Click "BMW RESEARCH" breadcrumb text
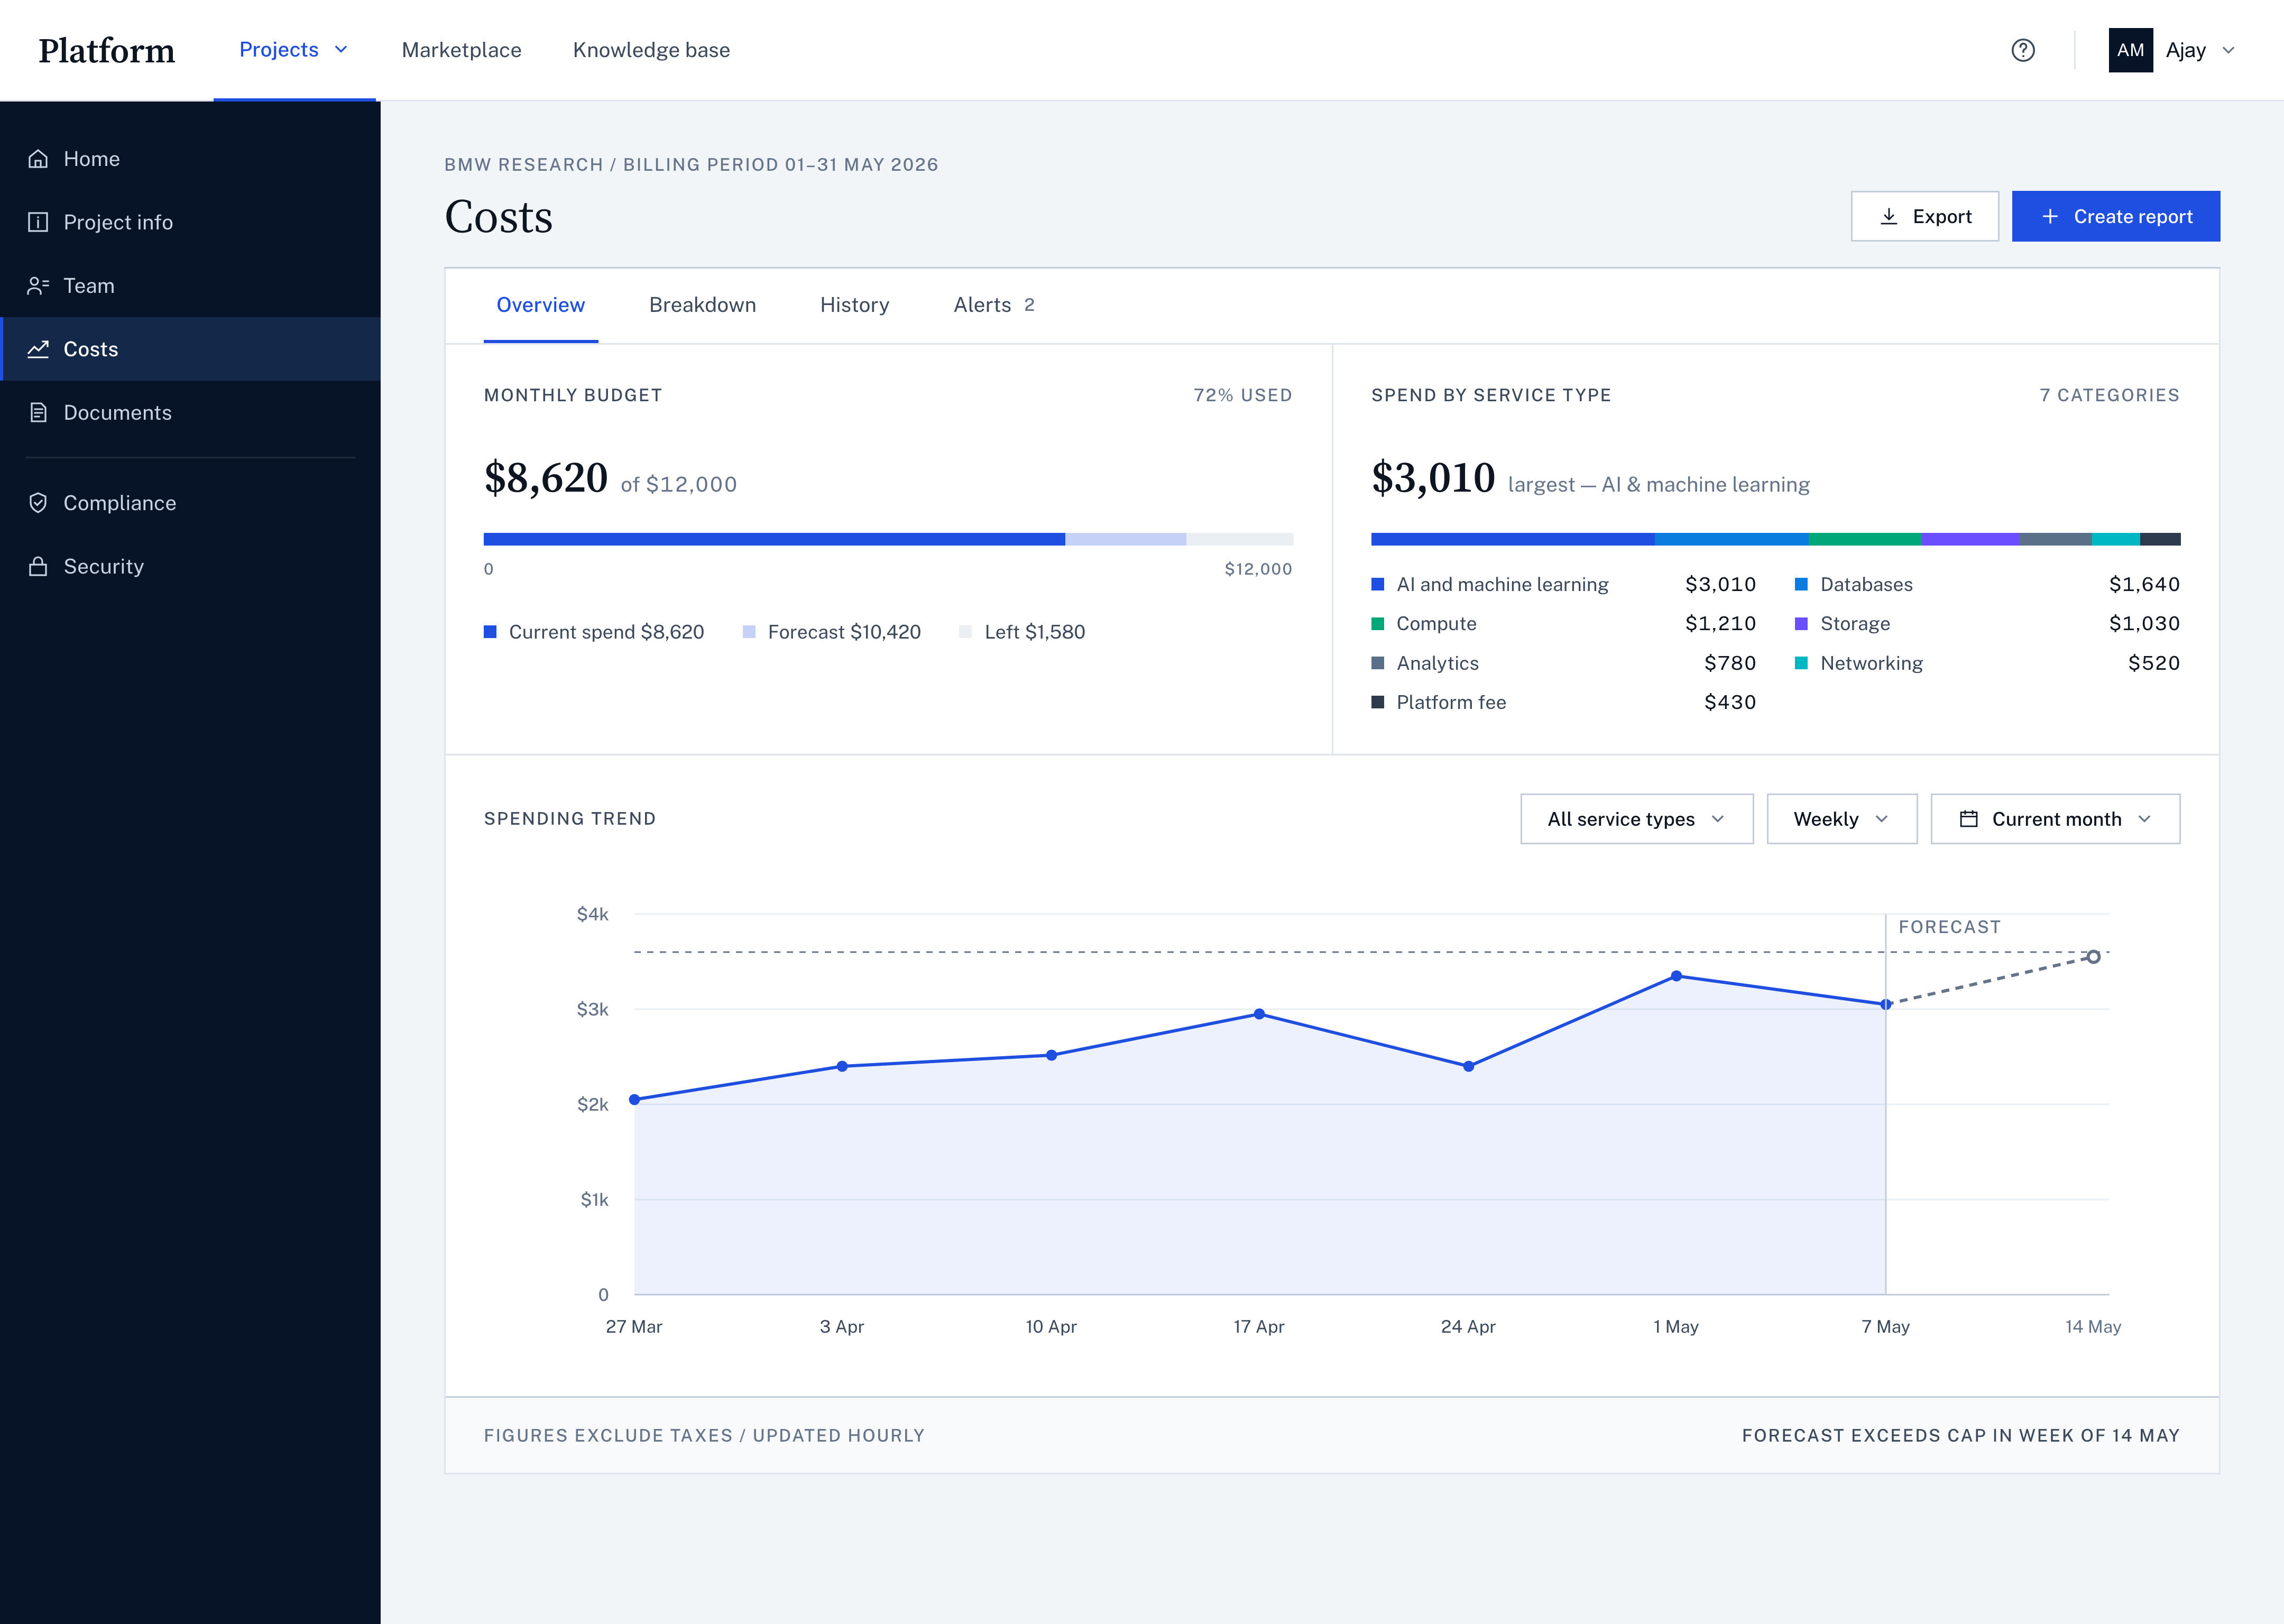2284x1624 pixels. pyautogui.click(x=524, y=165)
